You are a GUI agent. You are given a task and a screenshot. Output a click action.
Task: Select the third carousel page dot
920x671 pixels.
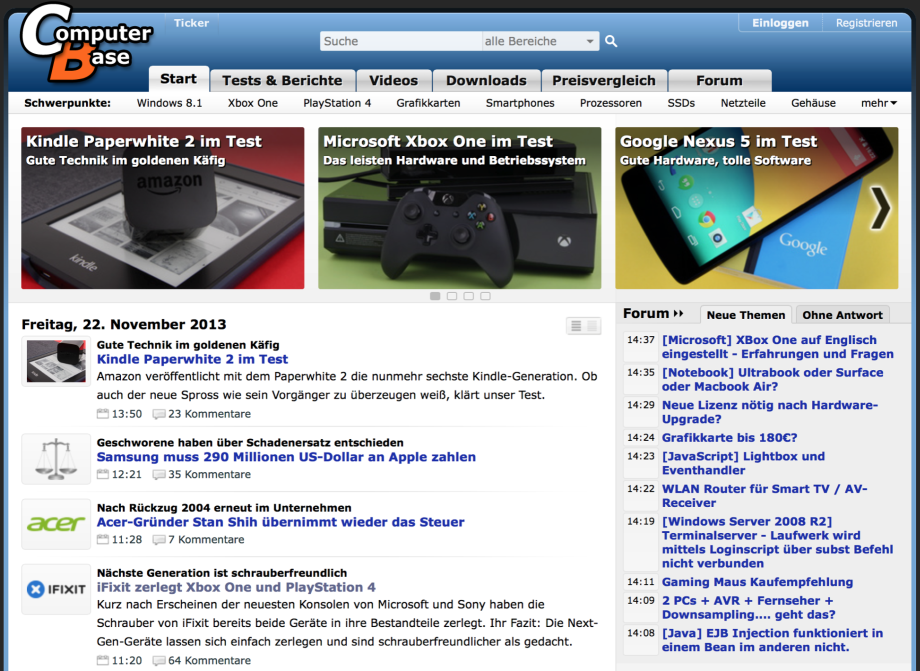[468, 296]
